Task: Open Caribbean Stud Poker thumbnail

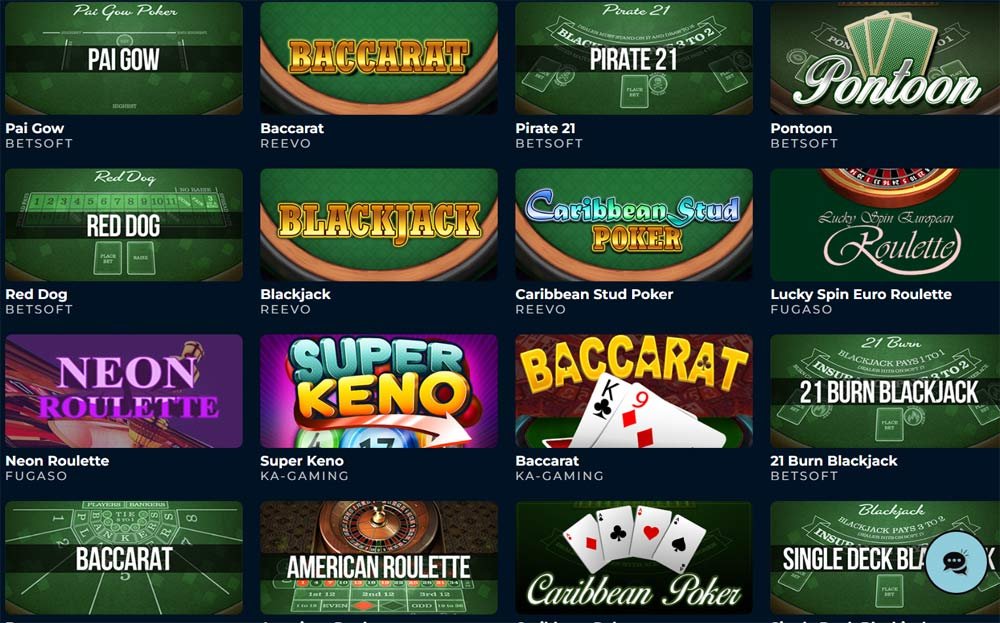Action: click(634, 224)
